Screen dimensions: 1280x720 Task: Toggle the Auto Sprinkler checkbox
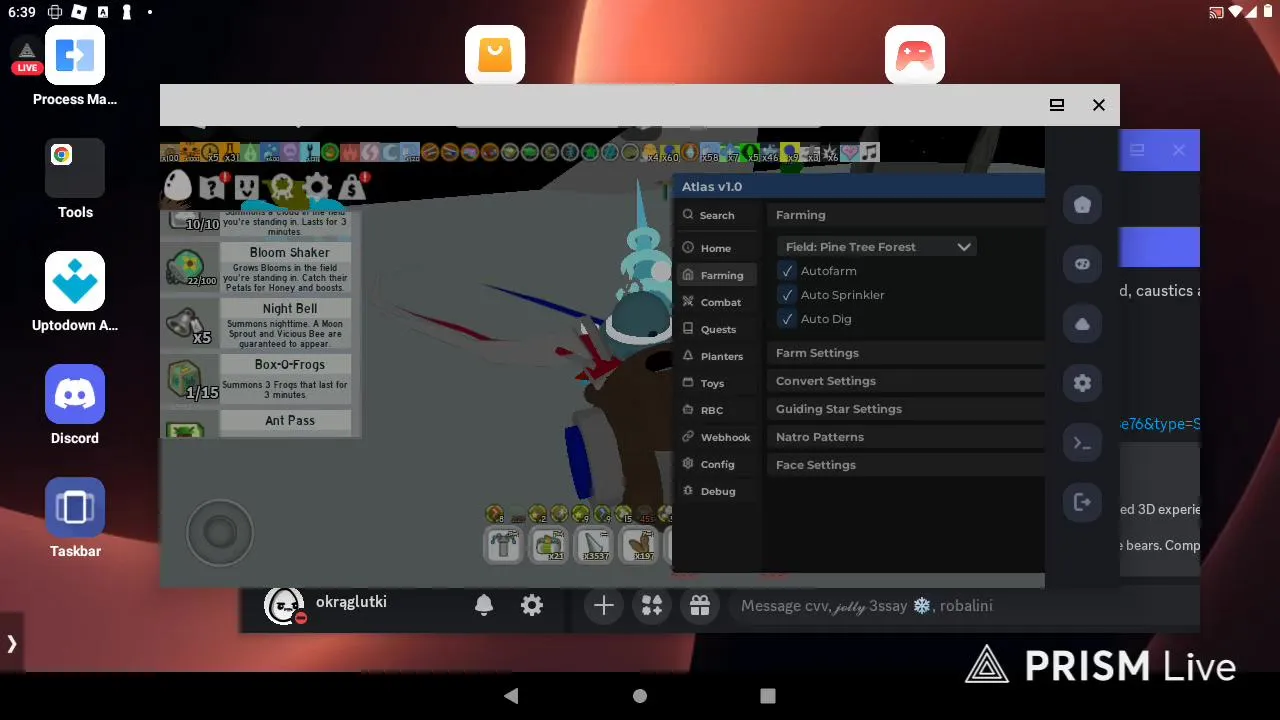tap(787, 295)
